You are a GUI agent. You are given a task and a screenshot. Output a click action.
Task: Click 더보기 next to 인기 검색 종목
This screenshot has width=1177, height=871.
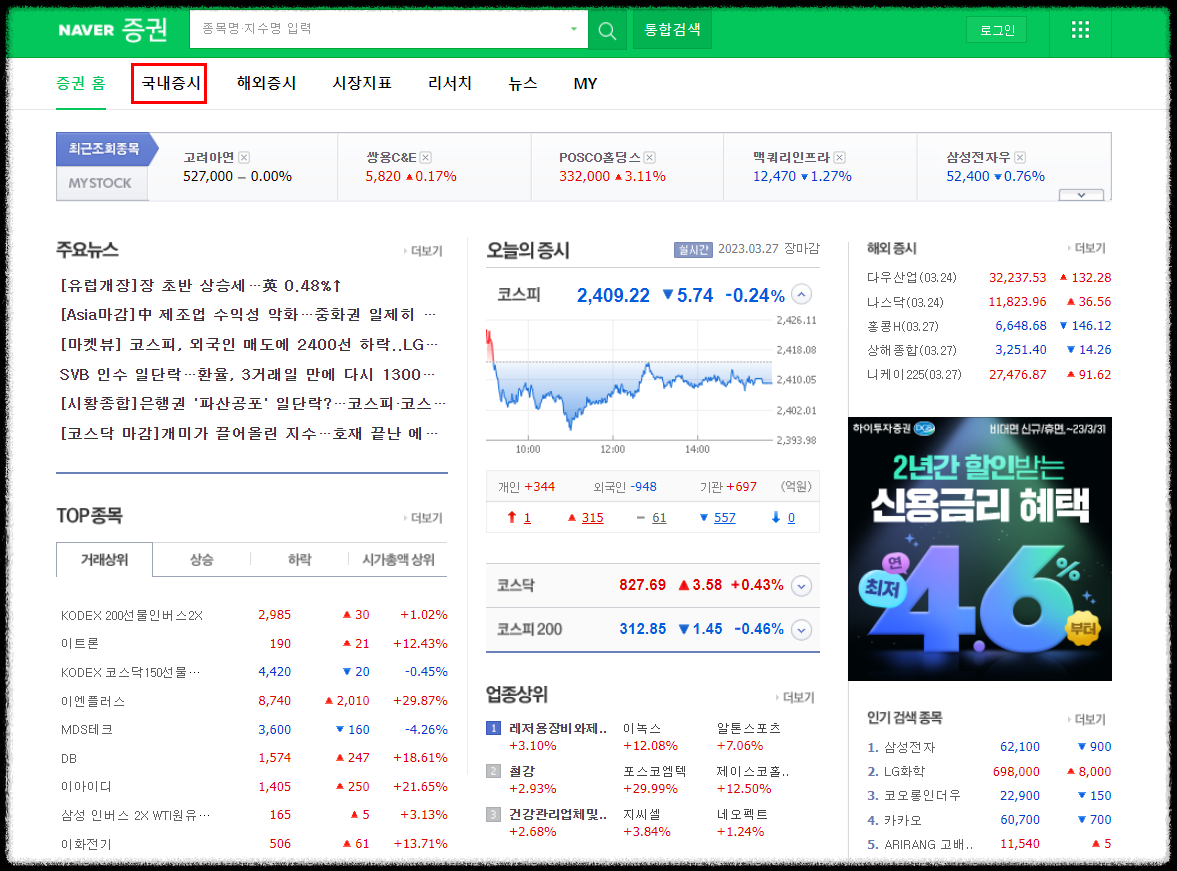tap(1087, 719)
